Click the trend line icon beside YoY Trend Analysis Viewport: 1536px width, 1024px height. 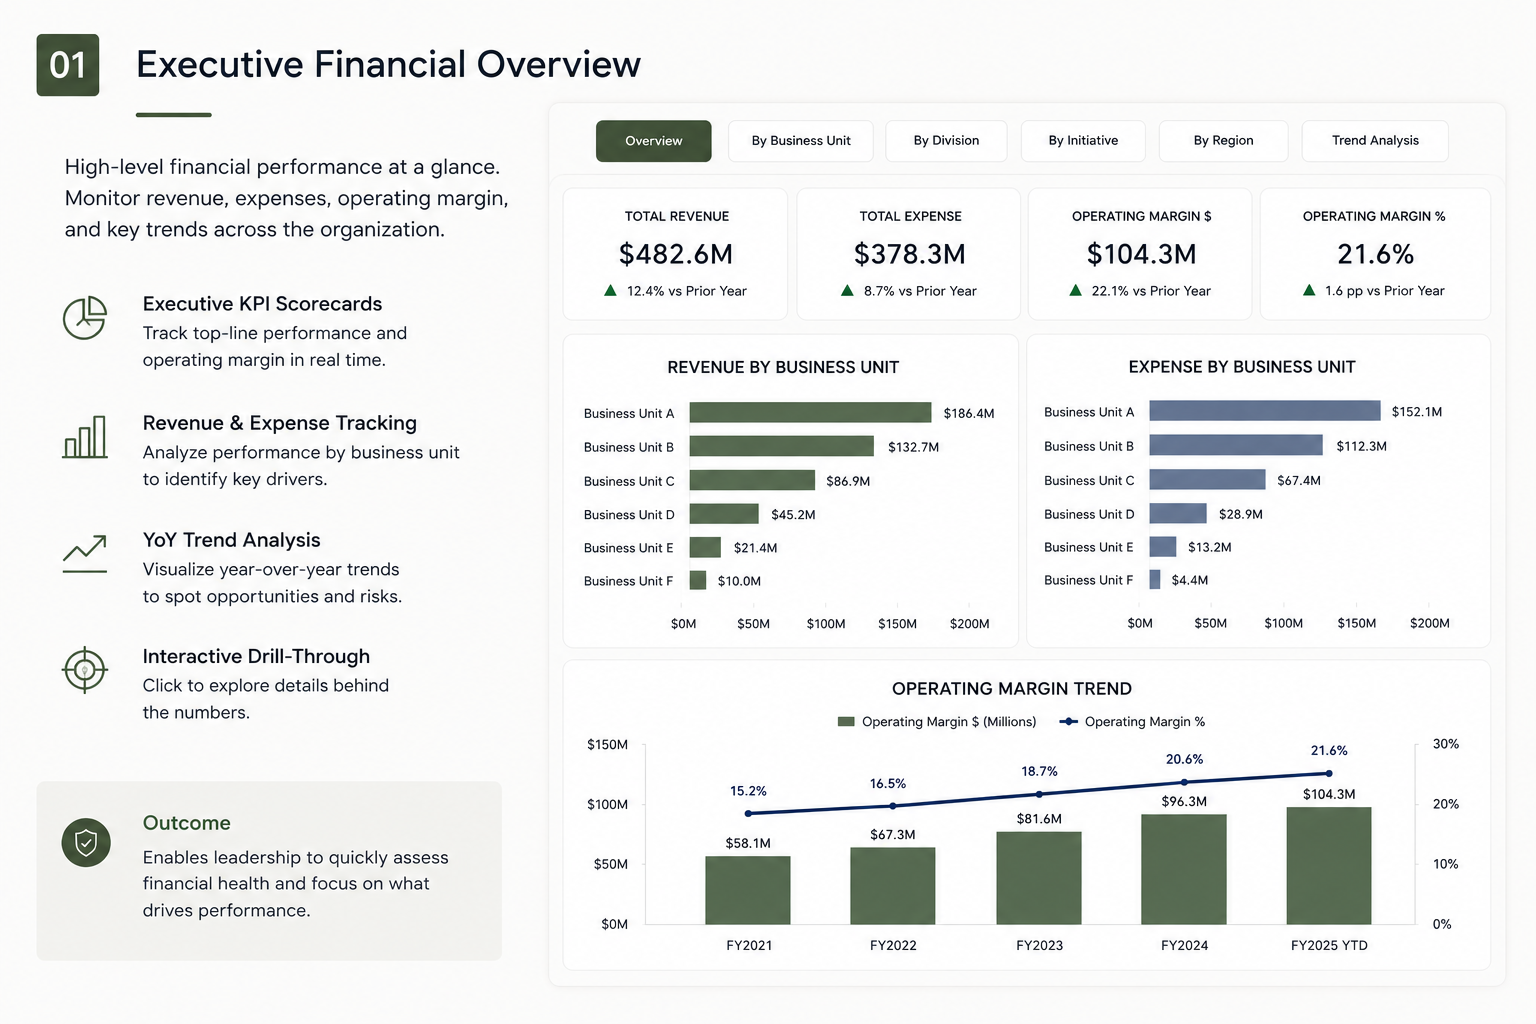tap(85, 554)
